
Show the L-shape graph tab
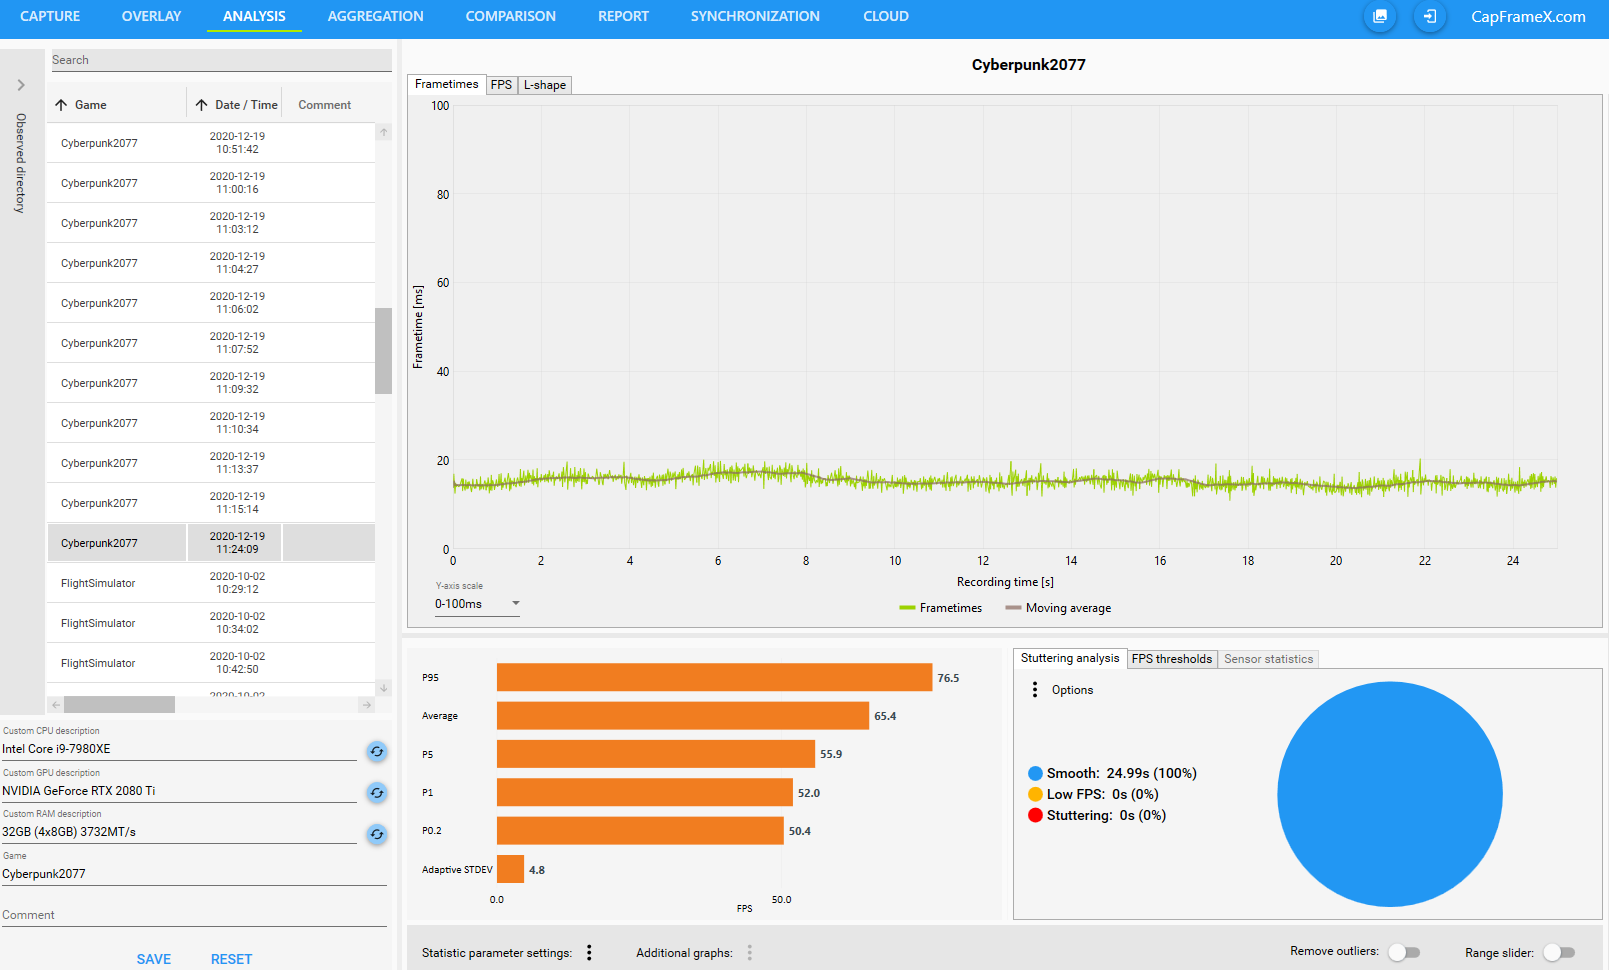click(545, 85)
